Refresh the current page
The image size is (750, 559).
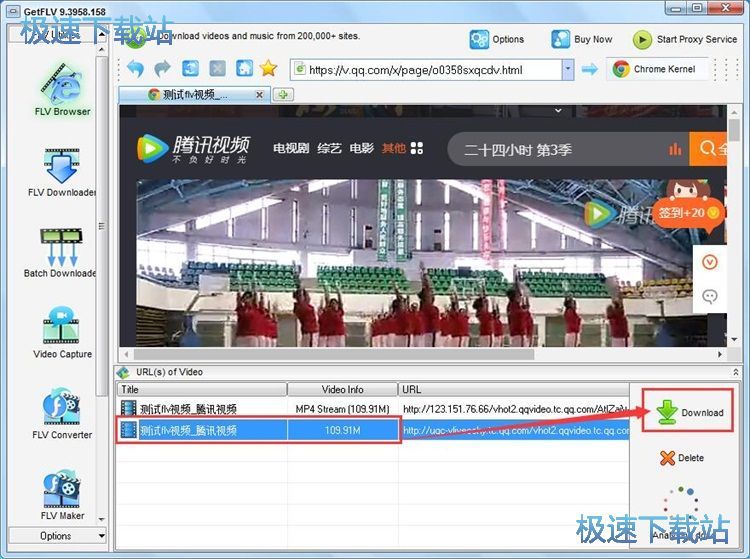(x=190, y=69)
